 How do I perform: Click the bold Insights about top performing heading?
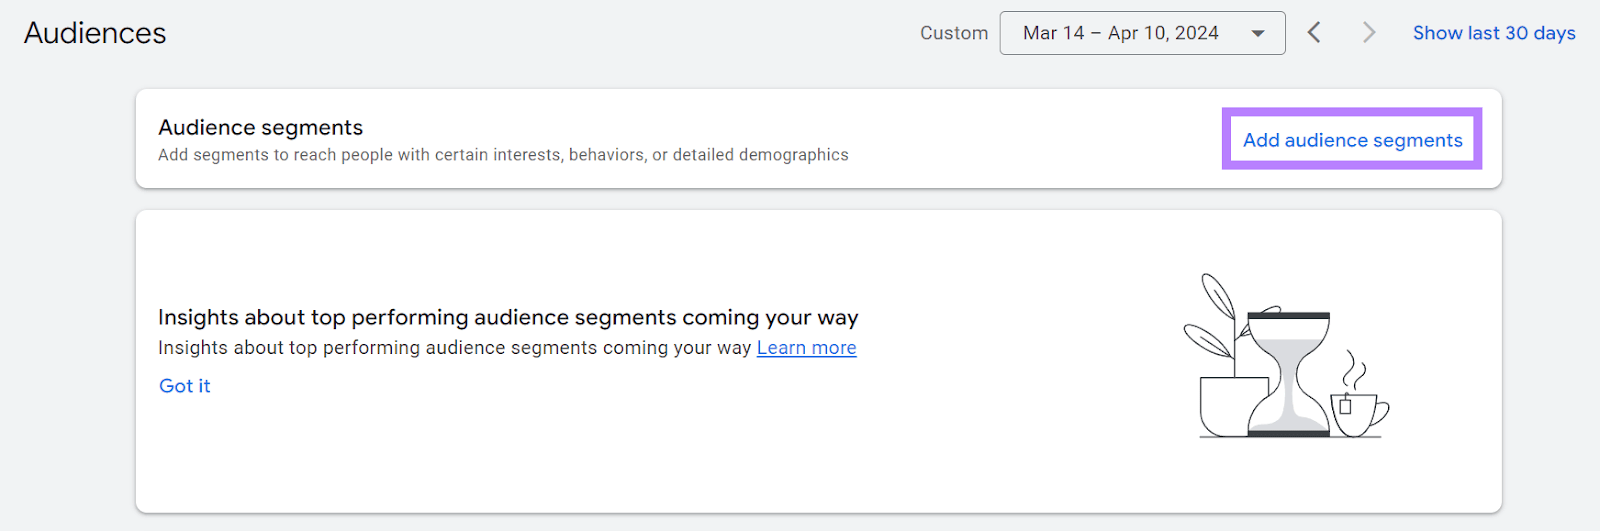(508, 317)
